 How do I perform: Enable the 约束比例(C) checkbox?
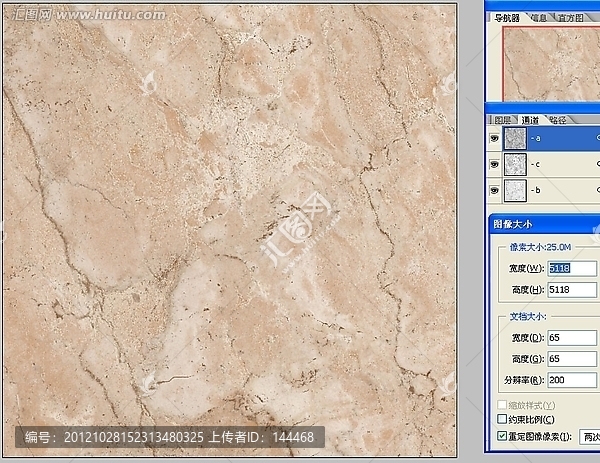pos(502,419)
